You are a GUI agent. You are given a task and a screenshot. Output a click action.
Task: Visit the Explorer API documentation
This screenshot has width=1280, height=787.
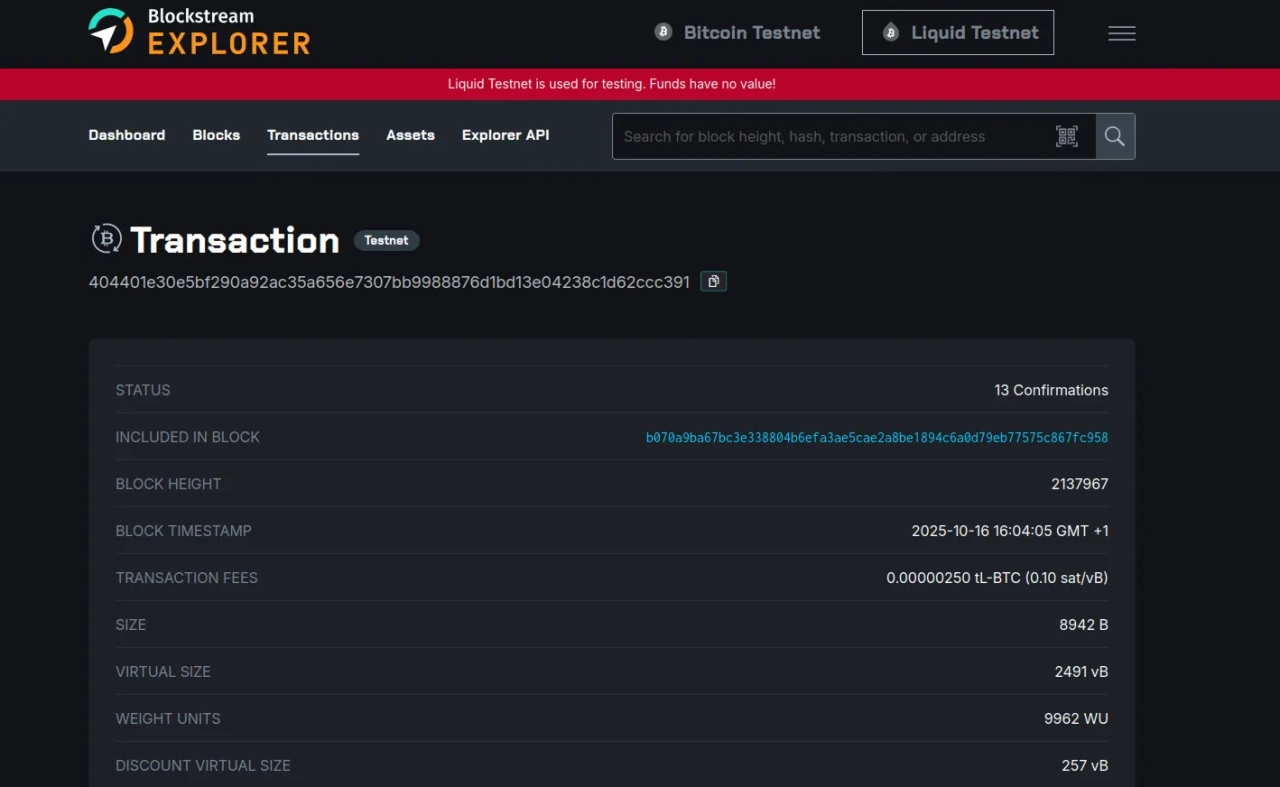tap(505, 135)
